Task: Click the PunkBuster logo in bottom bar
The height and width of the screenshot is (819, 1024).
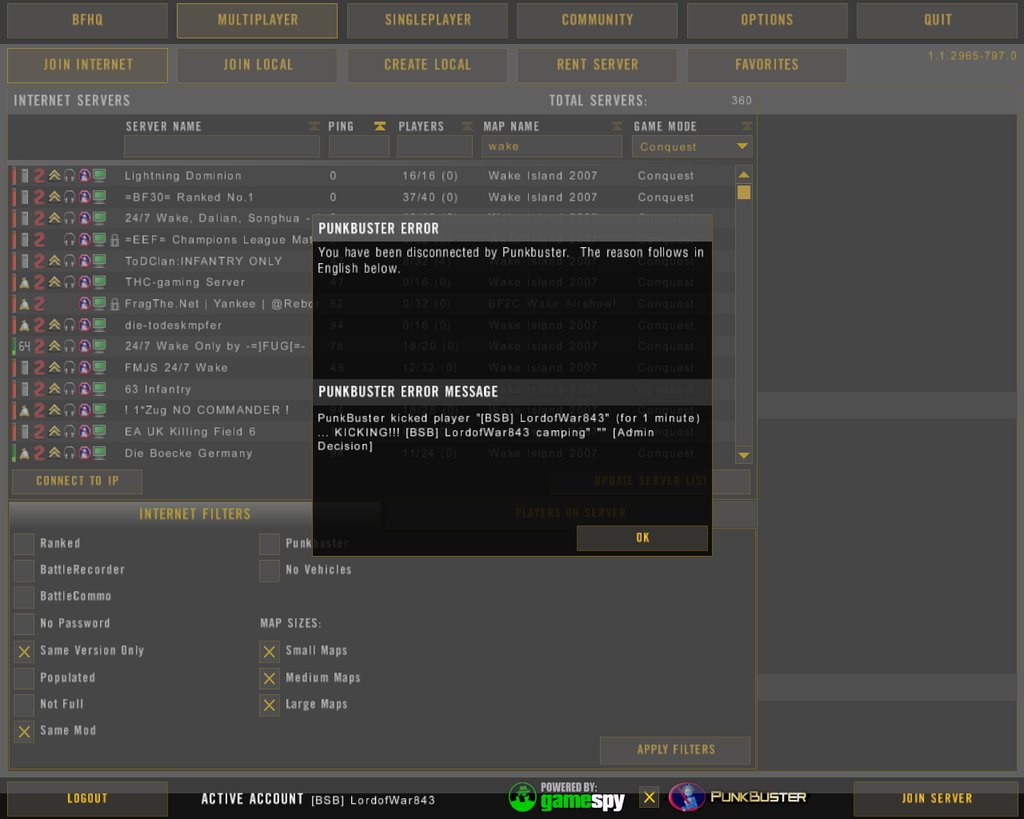Action: [738, 797]
